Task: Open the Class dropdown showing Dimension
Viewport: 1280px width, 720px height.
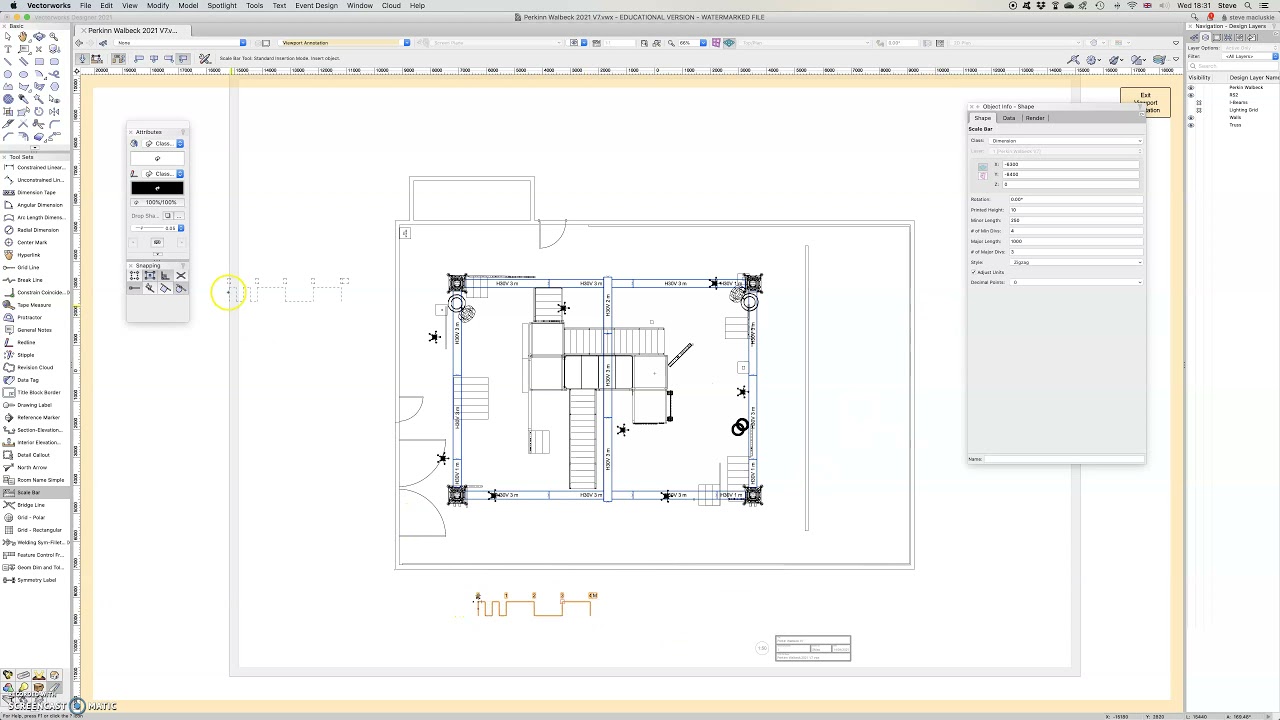Action: coord(1065,141)
